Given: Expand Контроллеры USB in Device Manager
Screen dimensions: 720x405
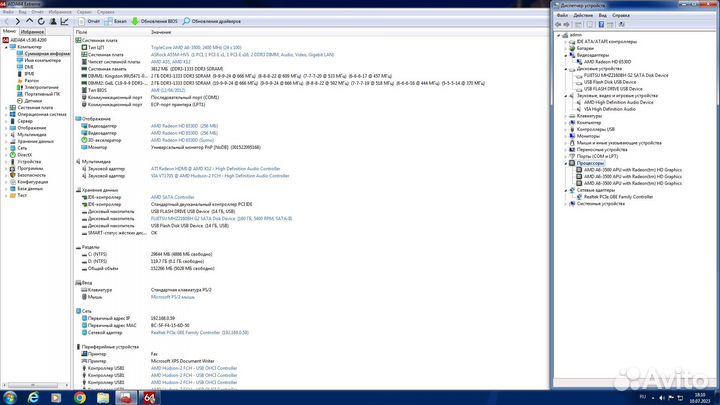Looking at the screenshot, I should coord(566,129).
